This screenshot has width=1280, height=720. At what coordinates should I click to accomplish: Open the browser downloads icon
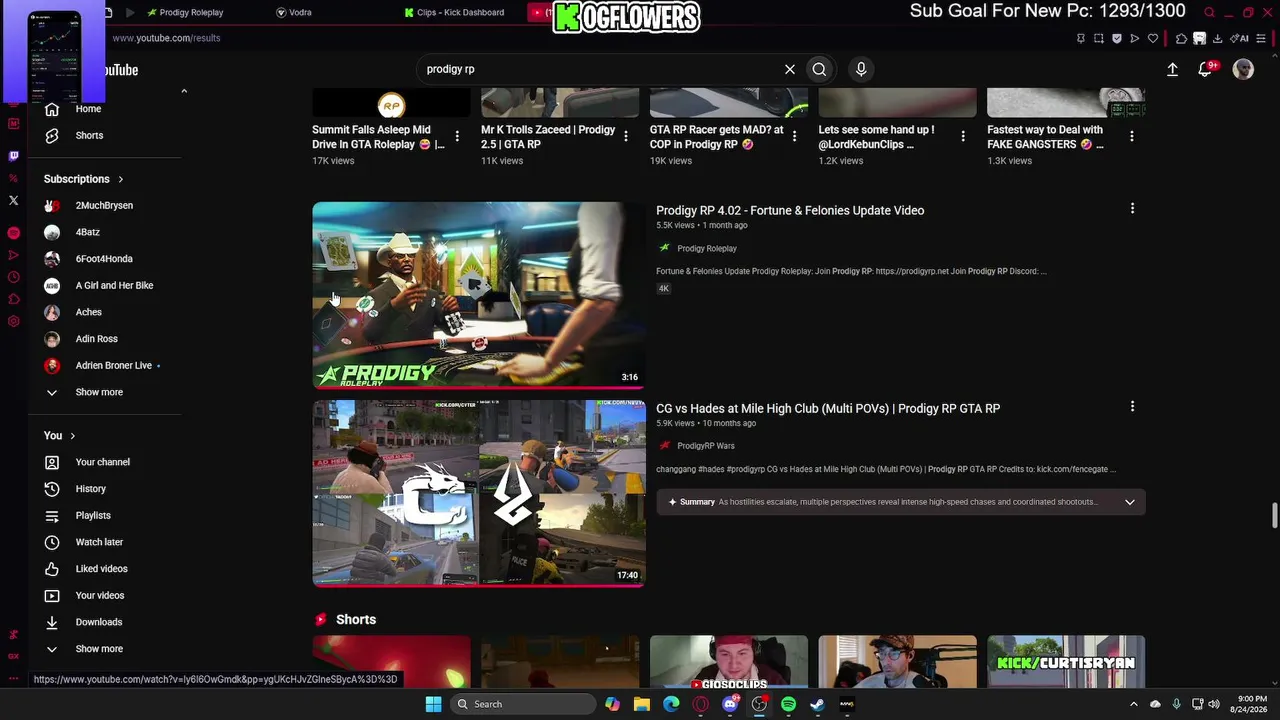coord(1217,38)
